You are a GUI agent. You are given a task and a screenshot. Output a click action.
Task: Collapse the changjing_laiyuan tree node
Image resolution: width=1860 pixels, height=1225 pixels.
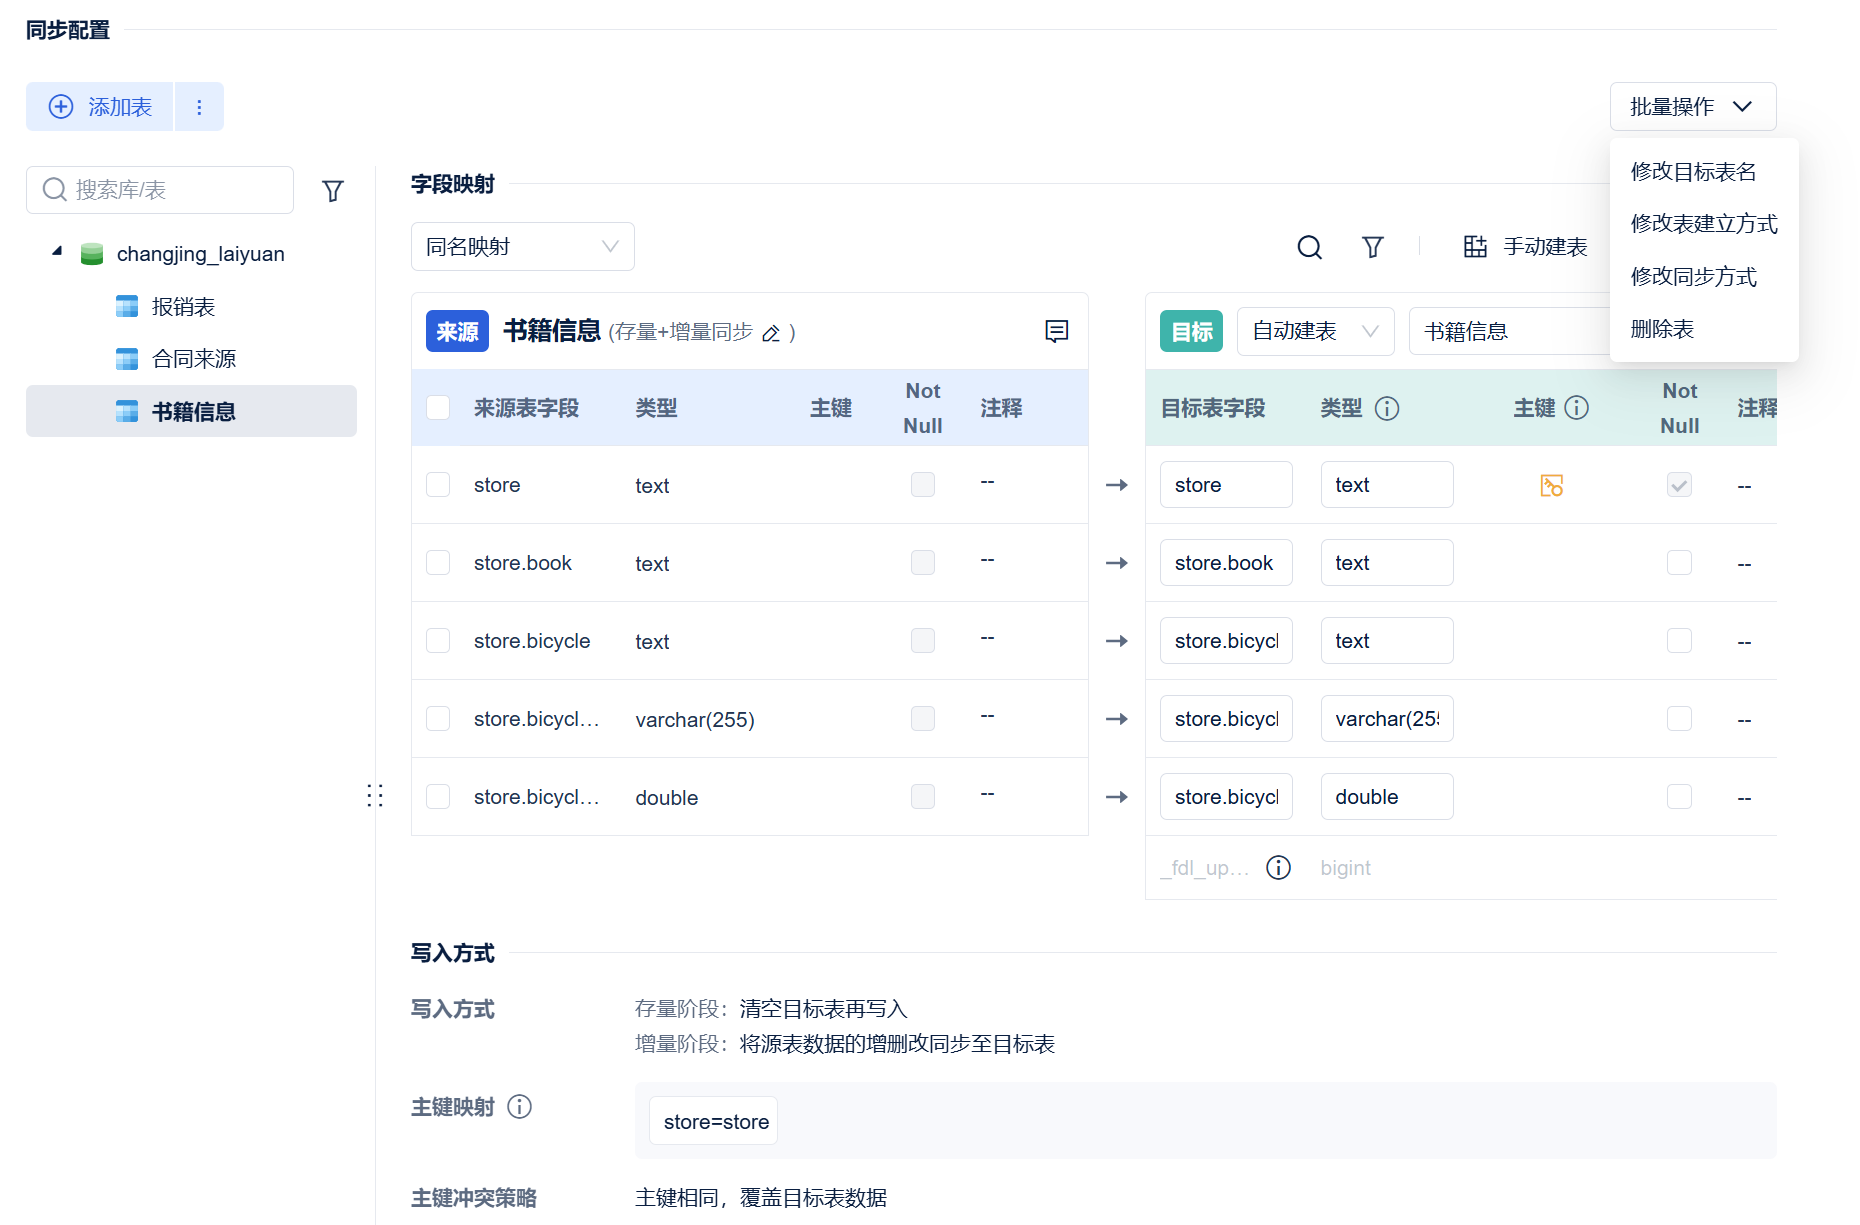click(x=57, y=252)
